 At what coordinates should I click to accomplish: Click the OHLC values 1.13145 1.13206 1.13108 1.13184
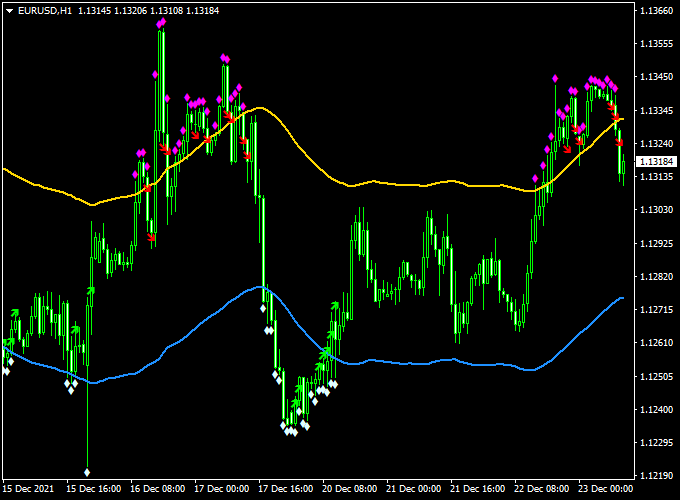click(x=148, y=11)
